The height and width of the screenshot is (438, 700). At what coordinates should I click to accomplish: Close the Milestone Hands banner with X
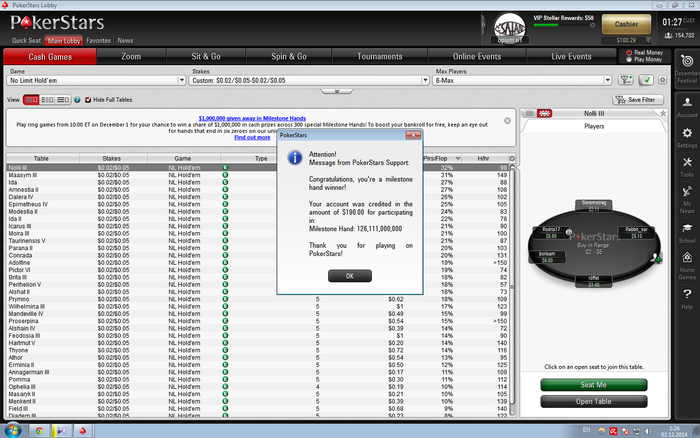coord(507,121)
